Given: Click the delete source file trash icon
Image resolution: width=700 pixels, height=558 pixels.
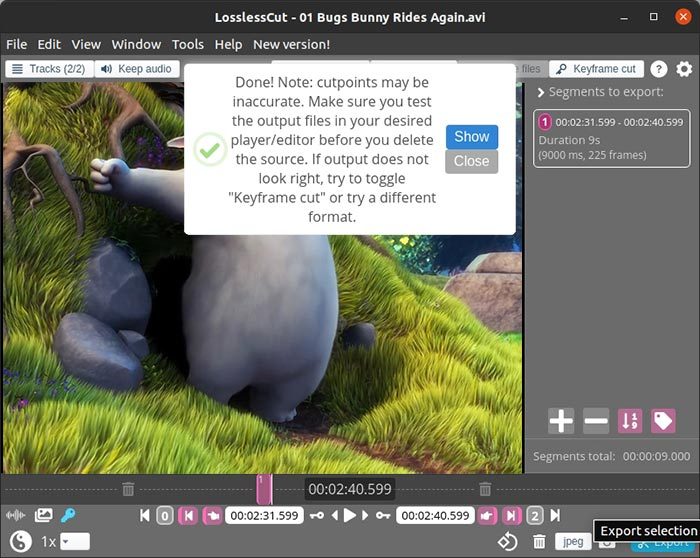Looking at the screenshot, I should 539,541.
